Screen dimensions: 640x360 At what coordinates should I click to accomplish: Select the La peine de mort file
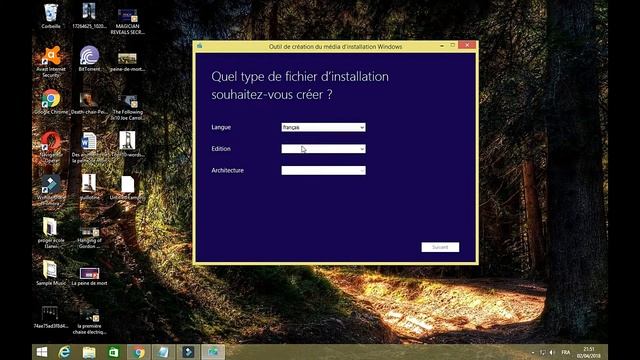click(89, 276)
